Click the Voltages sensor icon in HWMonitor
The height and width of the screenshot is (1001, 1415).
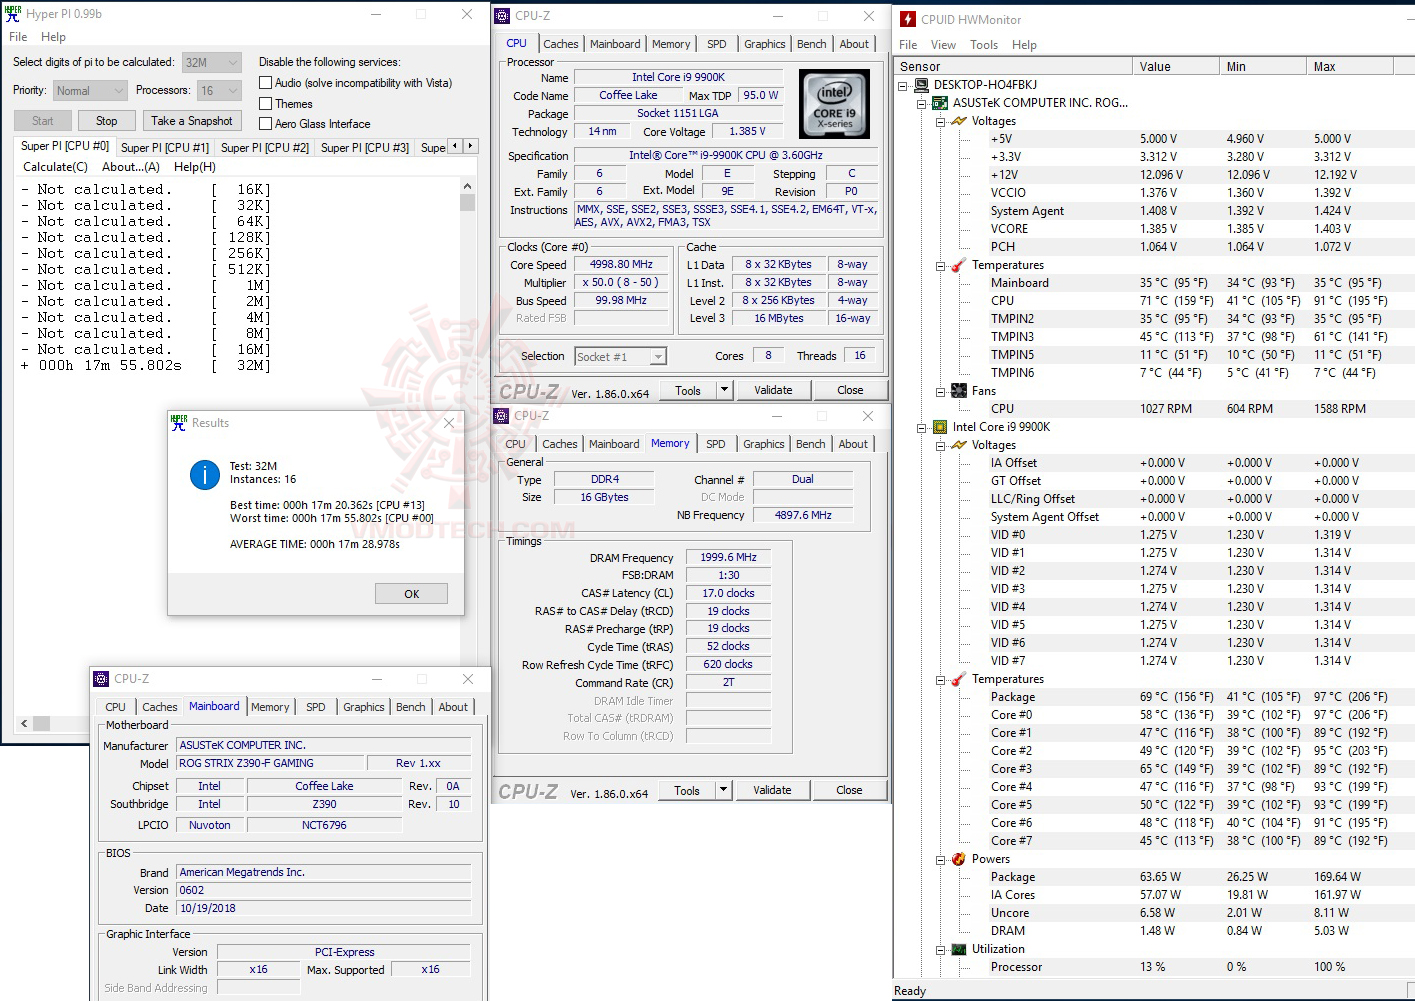957,120
